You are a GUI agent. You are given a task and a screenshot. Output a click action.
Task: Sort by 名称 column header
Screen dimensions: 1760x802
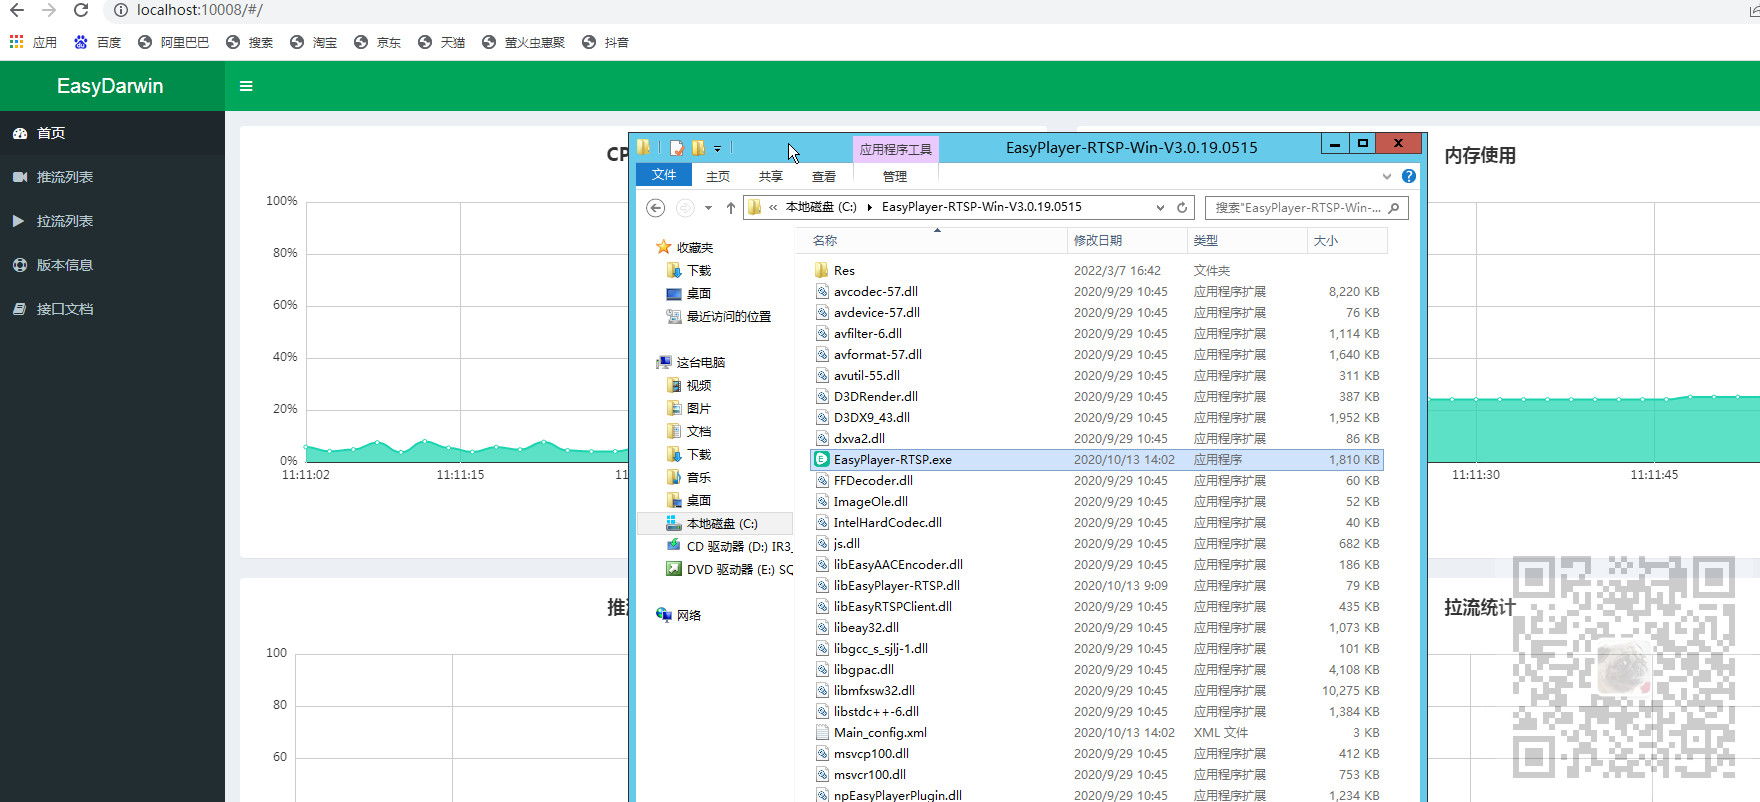934,240
